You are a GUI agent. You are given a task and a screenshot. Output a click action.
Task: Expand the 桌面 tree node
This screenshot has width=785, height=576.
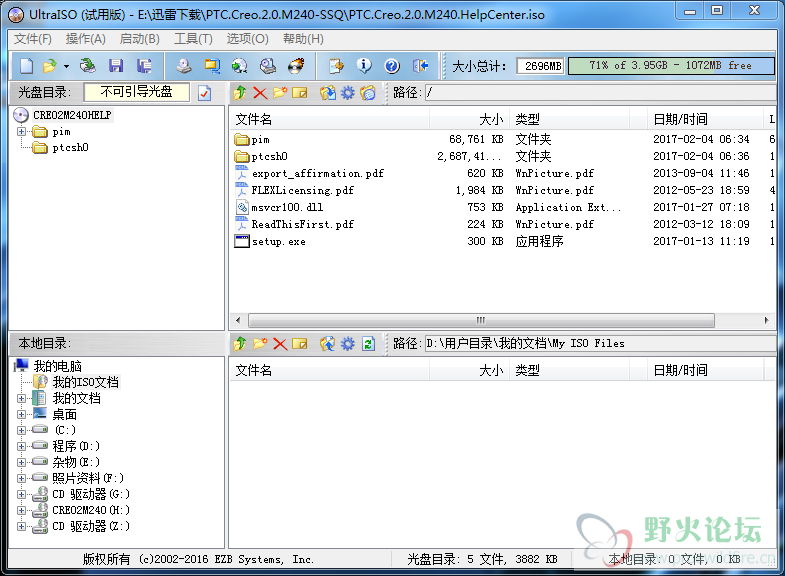pos(22,414)
